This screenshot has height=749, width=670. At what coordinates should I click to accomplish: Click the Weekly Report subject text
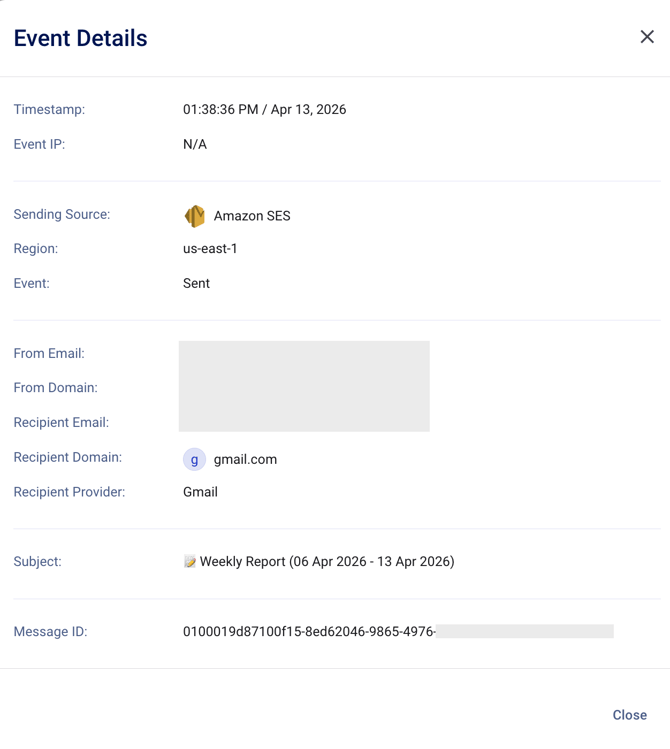point(327,562)
